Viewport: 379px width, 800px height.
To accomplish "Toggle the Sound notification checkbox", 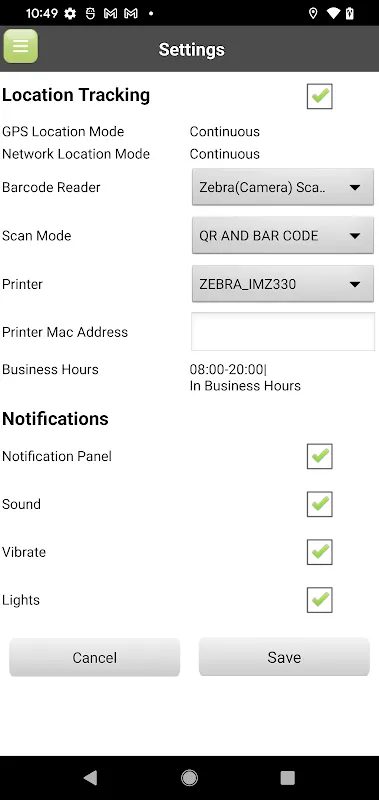I will coord(320,504).
